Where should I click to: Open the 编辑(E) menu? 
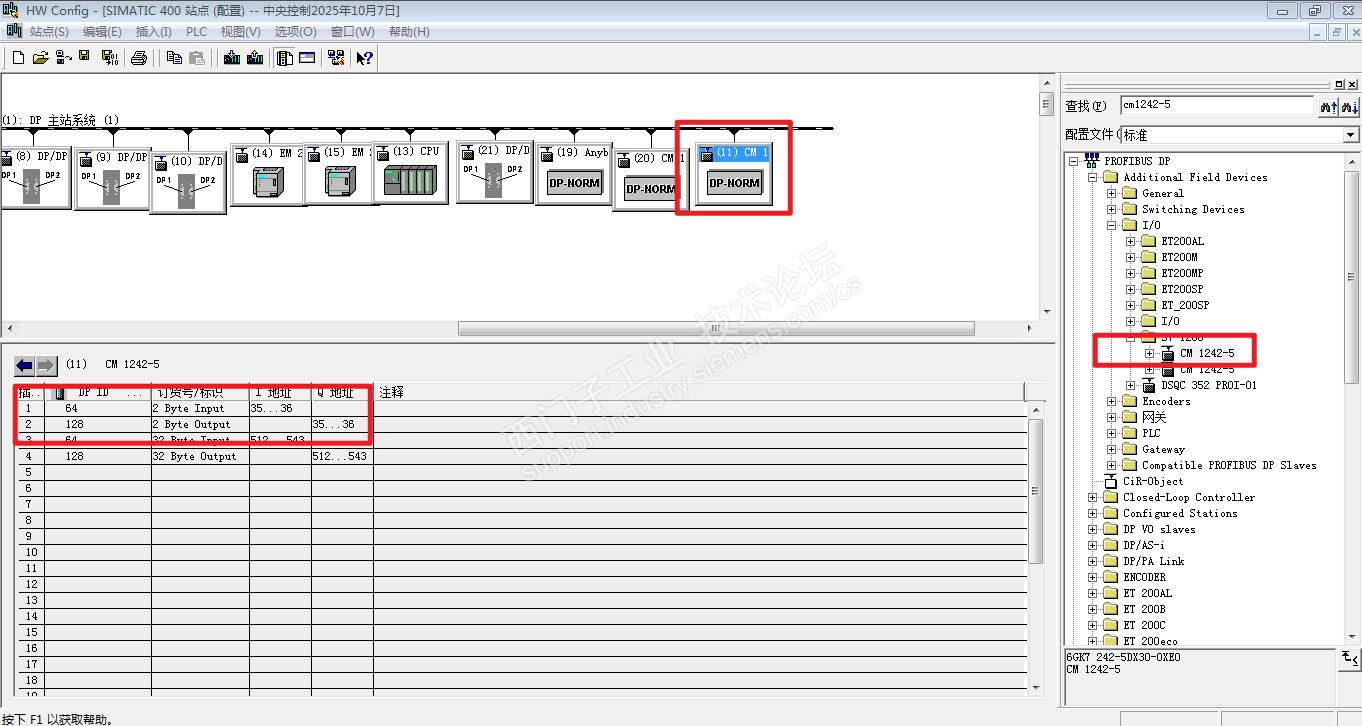point(102,32)
